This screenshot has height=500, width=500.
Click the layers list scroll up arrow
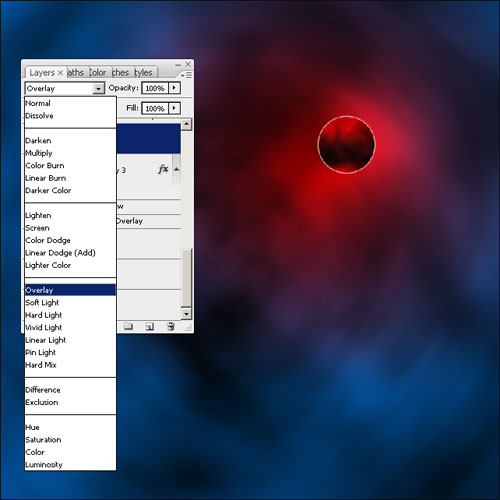pos(186,124)
